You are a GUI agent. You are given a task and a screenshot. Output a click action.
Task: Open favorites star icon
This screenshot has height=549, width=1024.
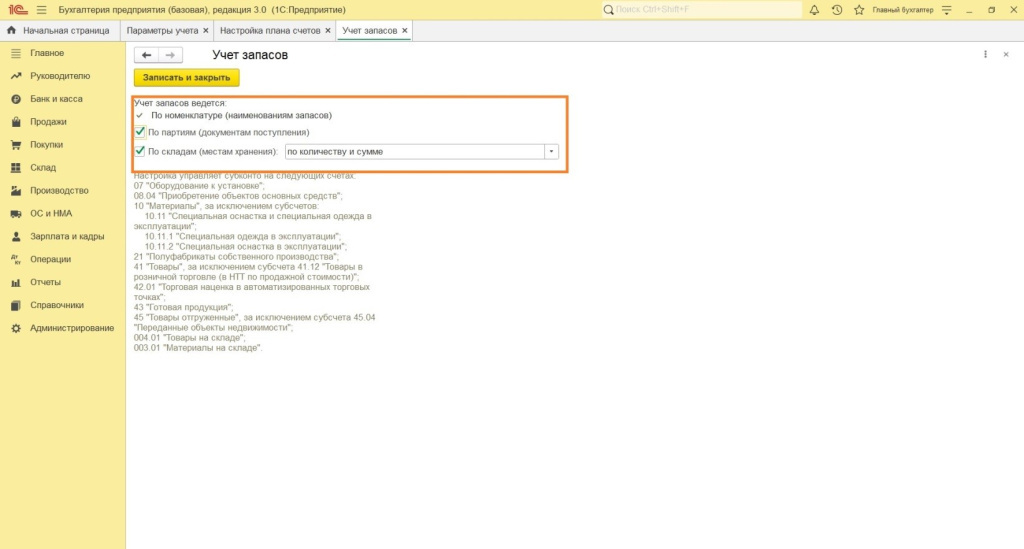pos(859,10)
